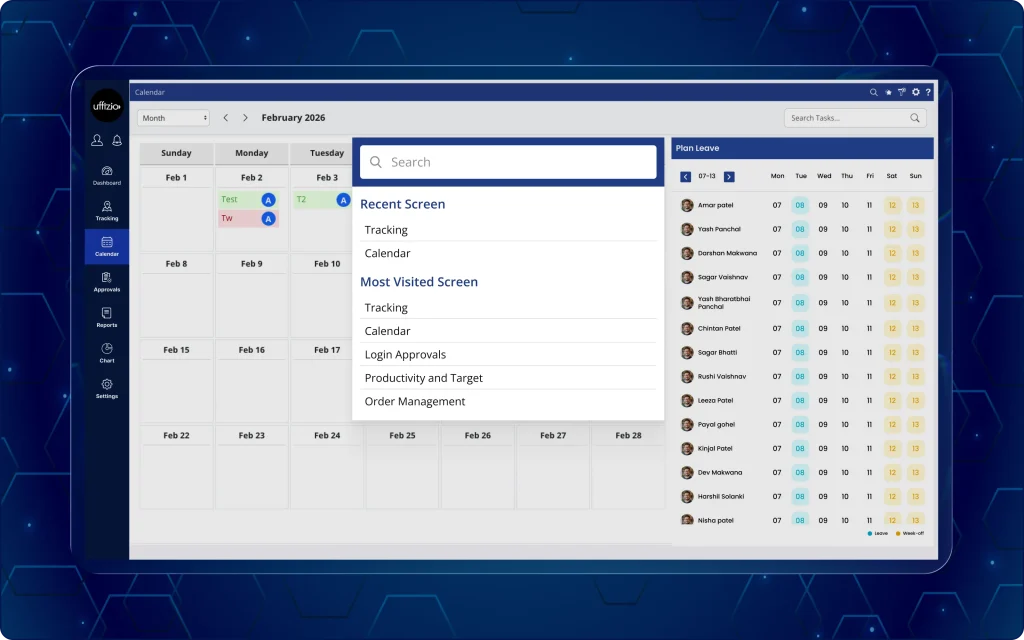Go to next month arrow
The image size is (1024, 640).
pos(246,118)
